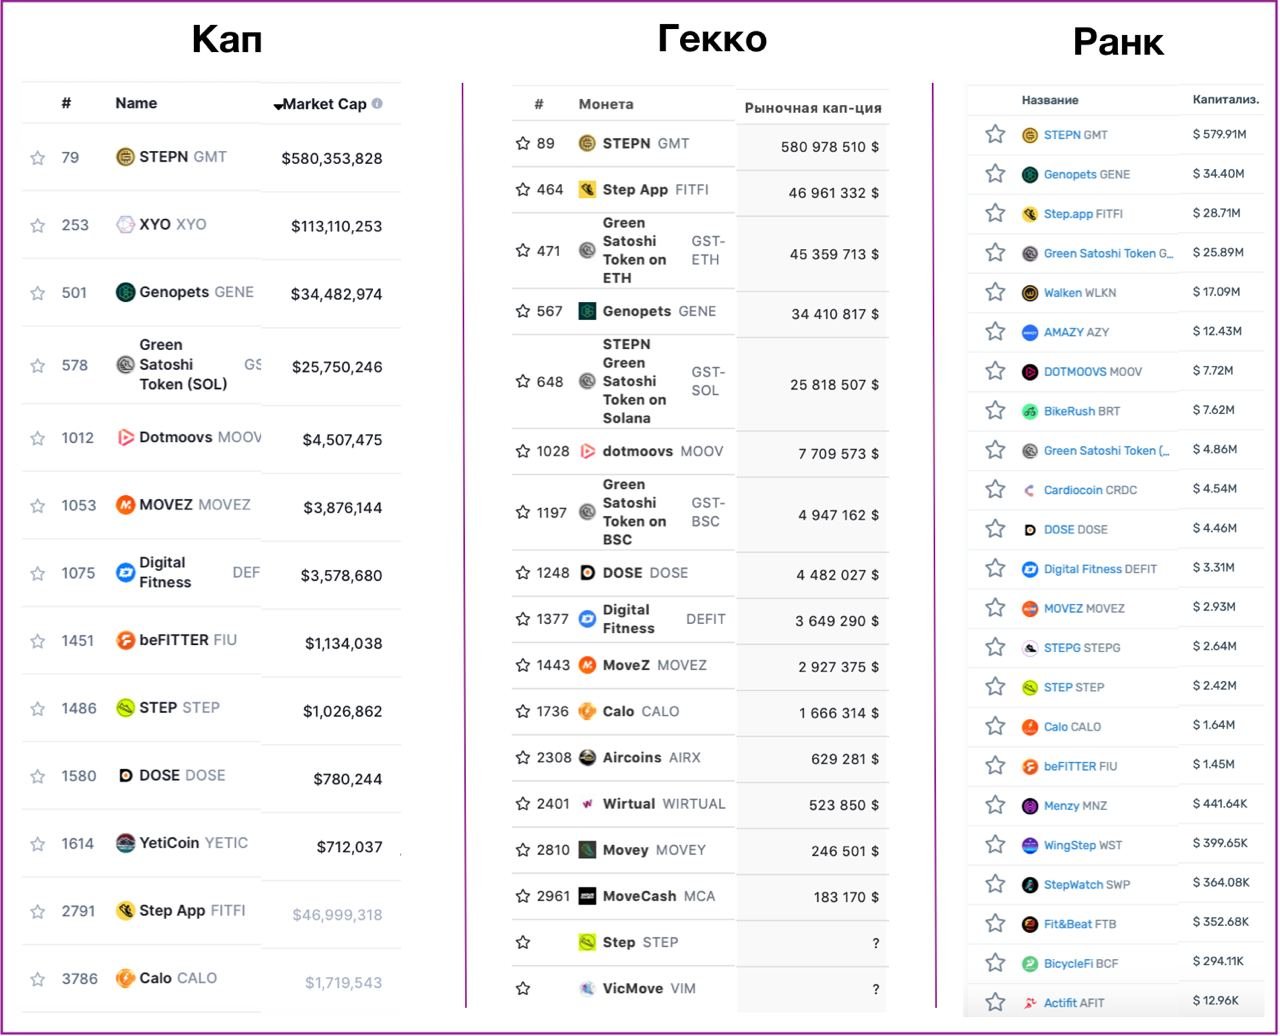
Task: Click the BikeRush BRT logo
Action: [x=1030, y=411]
